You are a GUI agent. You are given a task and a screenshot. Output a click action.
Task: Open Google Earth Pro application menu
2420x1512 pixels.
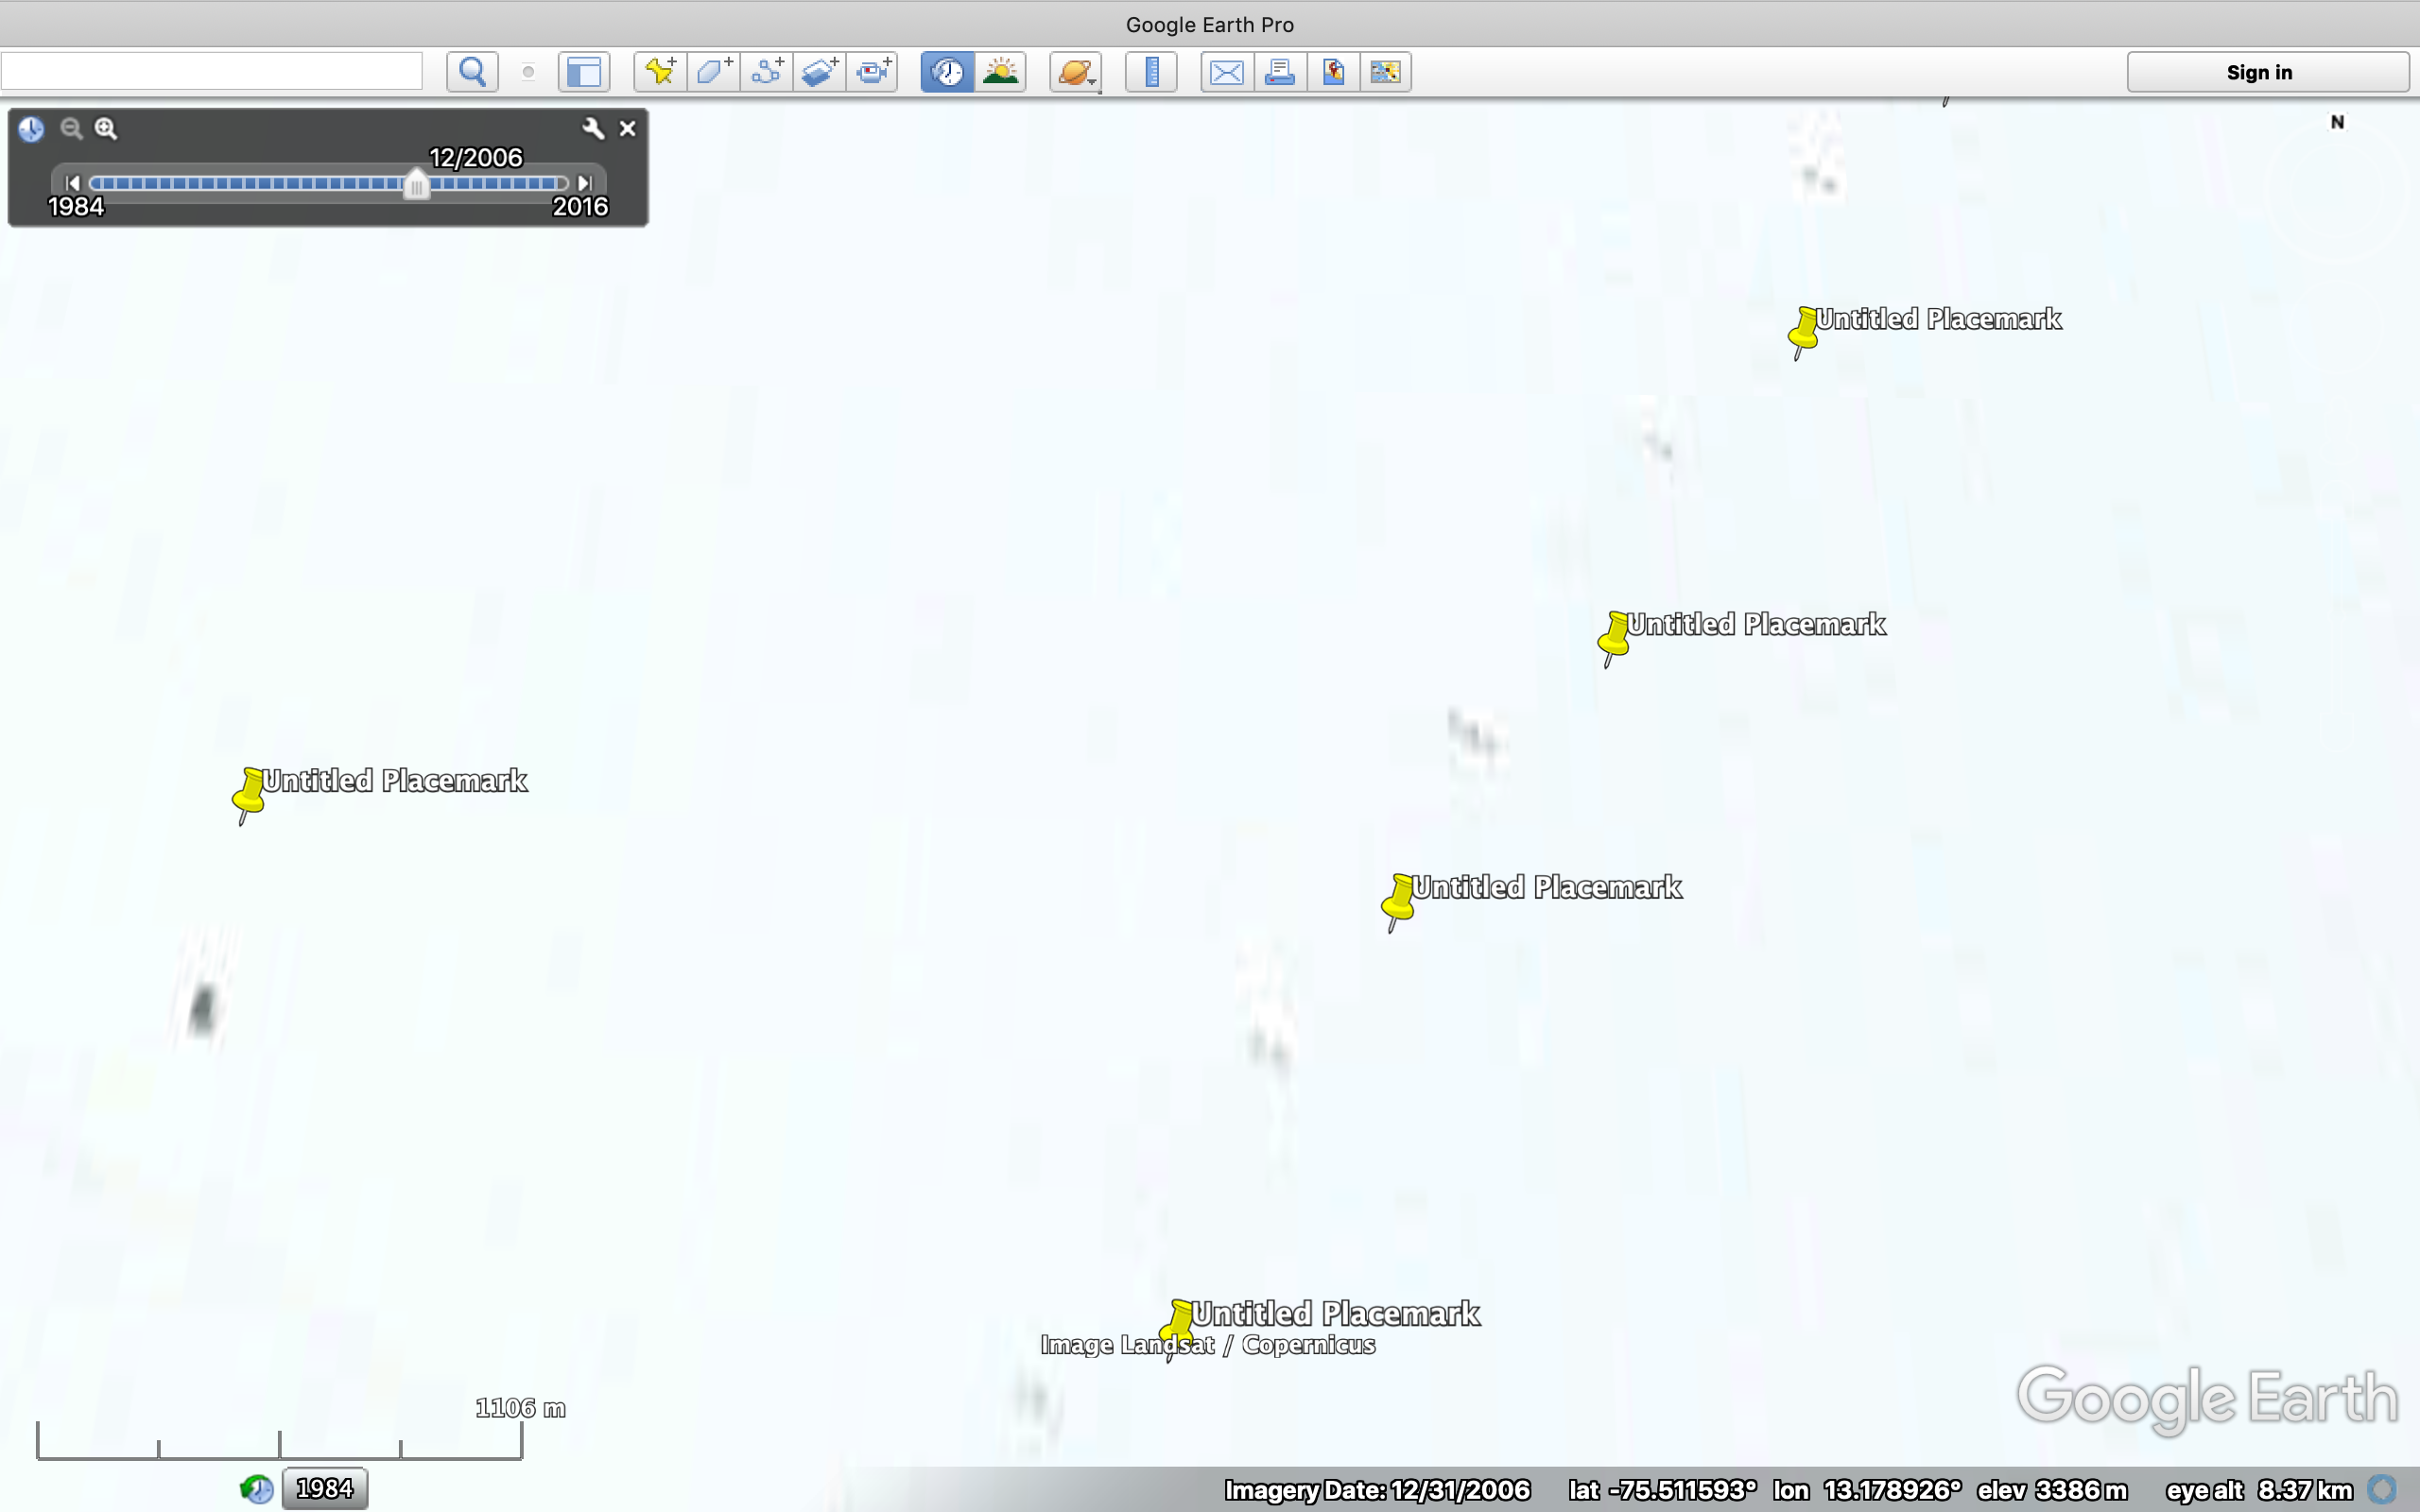click(x=1209, y=24)
